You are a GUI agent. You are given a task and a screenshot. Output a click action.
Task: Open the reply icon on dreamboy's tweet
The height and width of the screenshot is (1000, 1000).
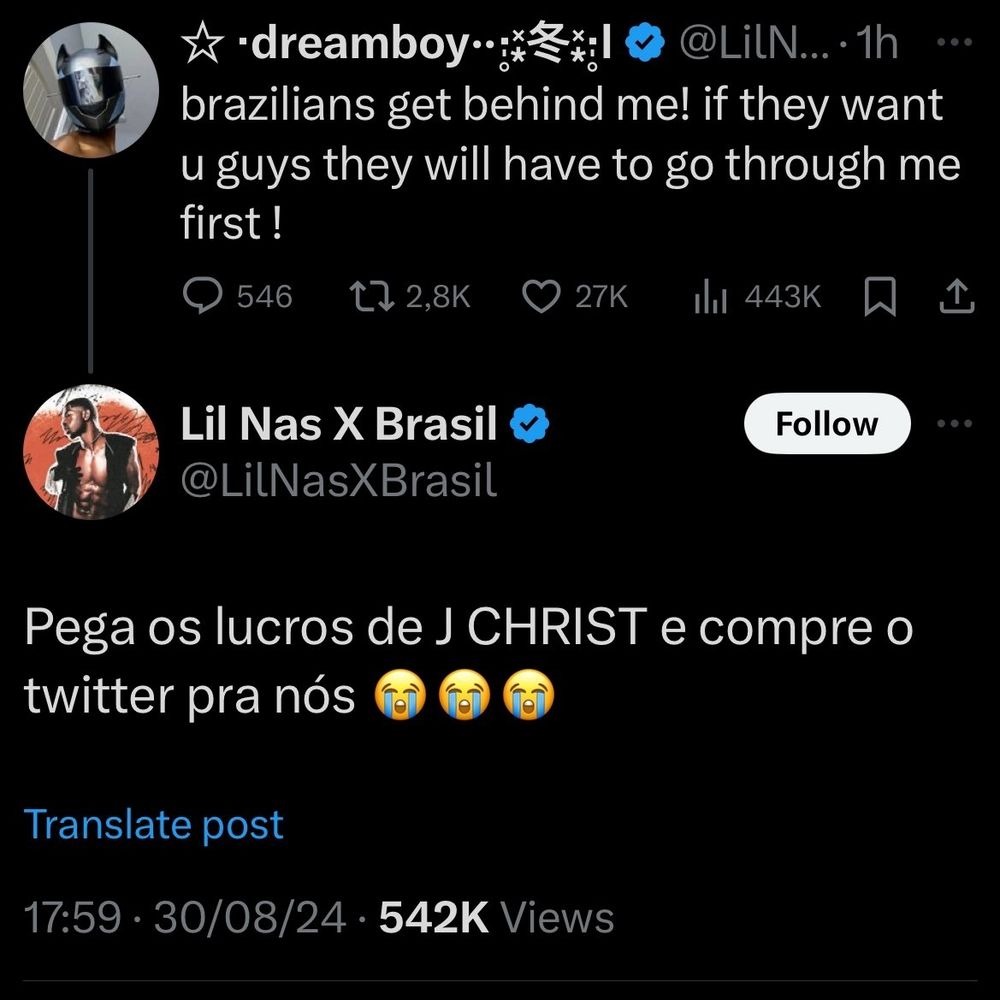tap(203, 296)
